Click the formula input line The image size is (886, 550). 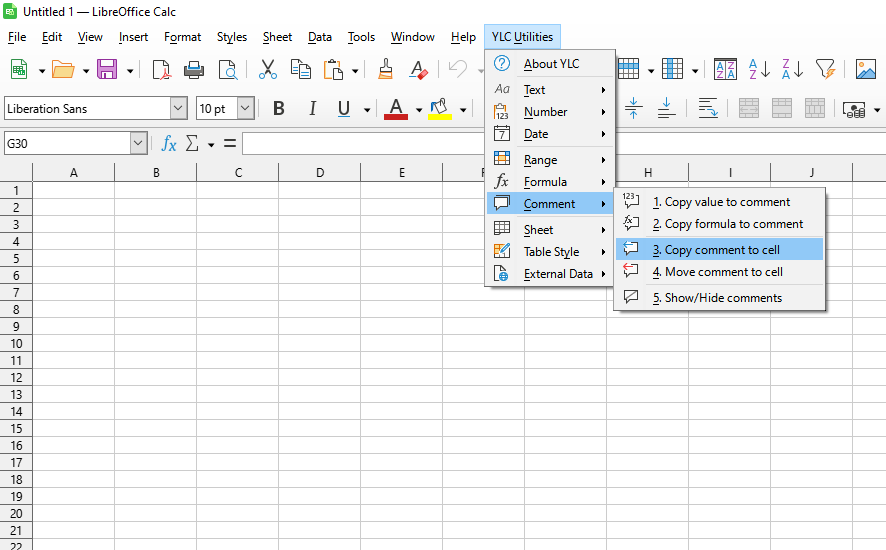click(x=360, y=144)
